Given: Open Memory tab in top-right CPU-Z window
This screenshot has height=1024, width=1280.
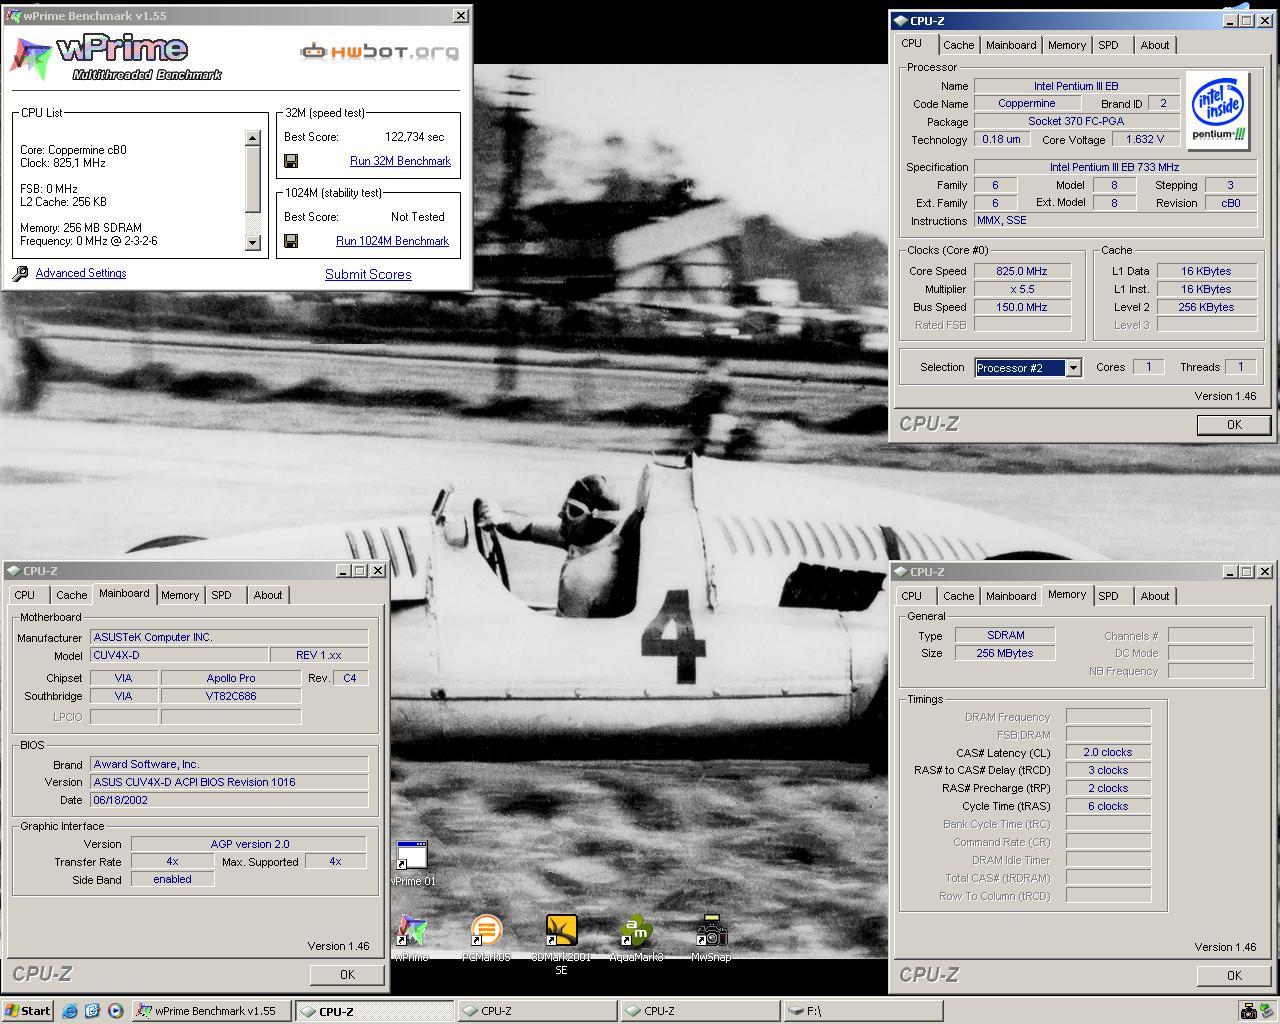Looking at the screenshot, I should tap(1067, 45).
